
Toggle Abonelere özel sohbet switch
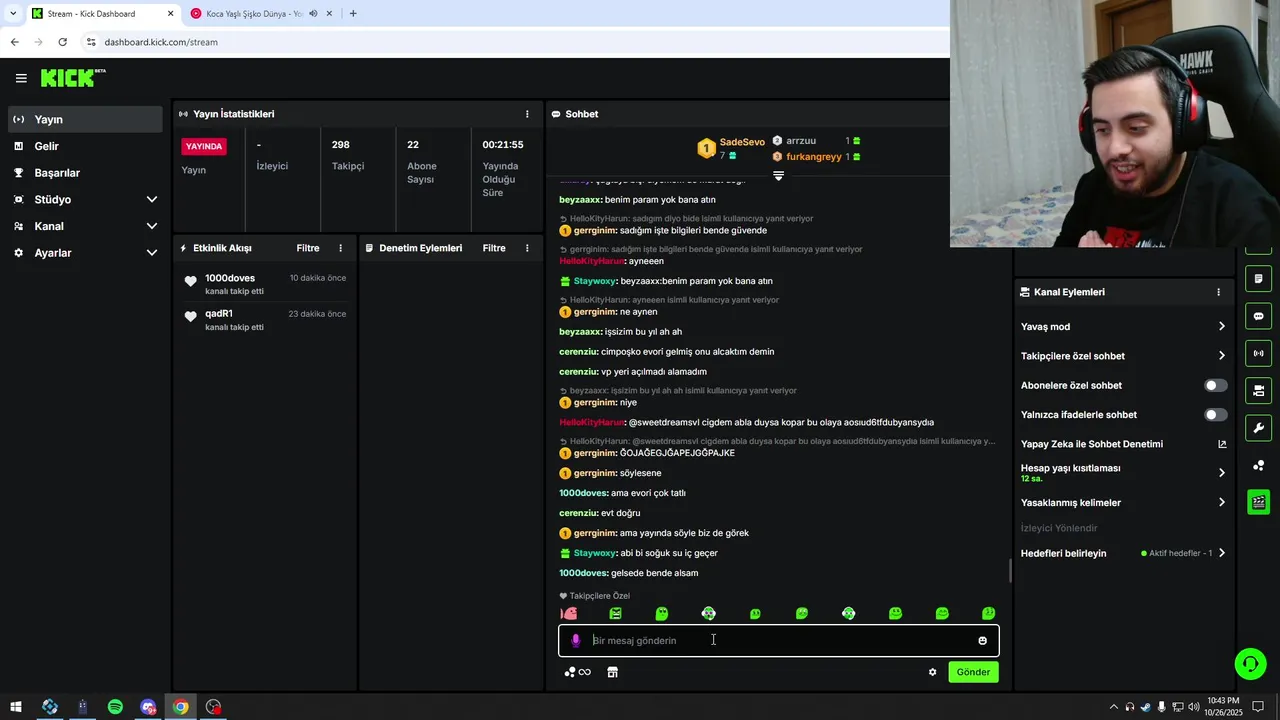click(1215, 385)
